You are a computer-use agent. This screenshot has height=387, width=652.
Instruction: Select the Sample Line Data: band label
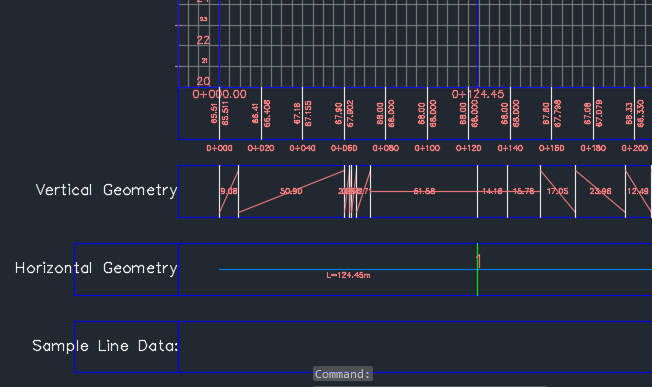click(105, 346)
